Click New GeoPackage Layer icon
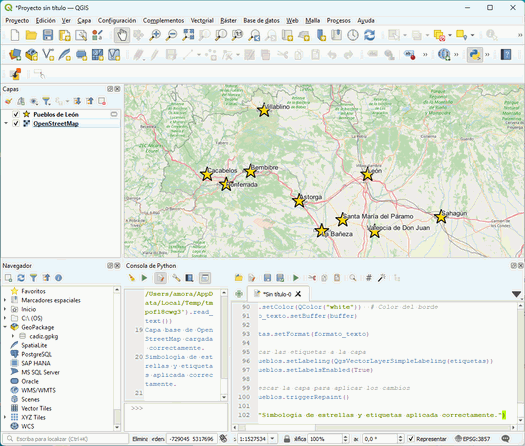This screenshot has width=525, height=446. pos(31,55)
